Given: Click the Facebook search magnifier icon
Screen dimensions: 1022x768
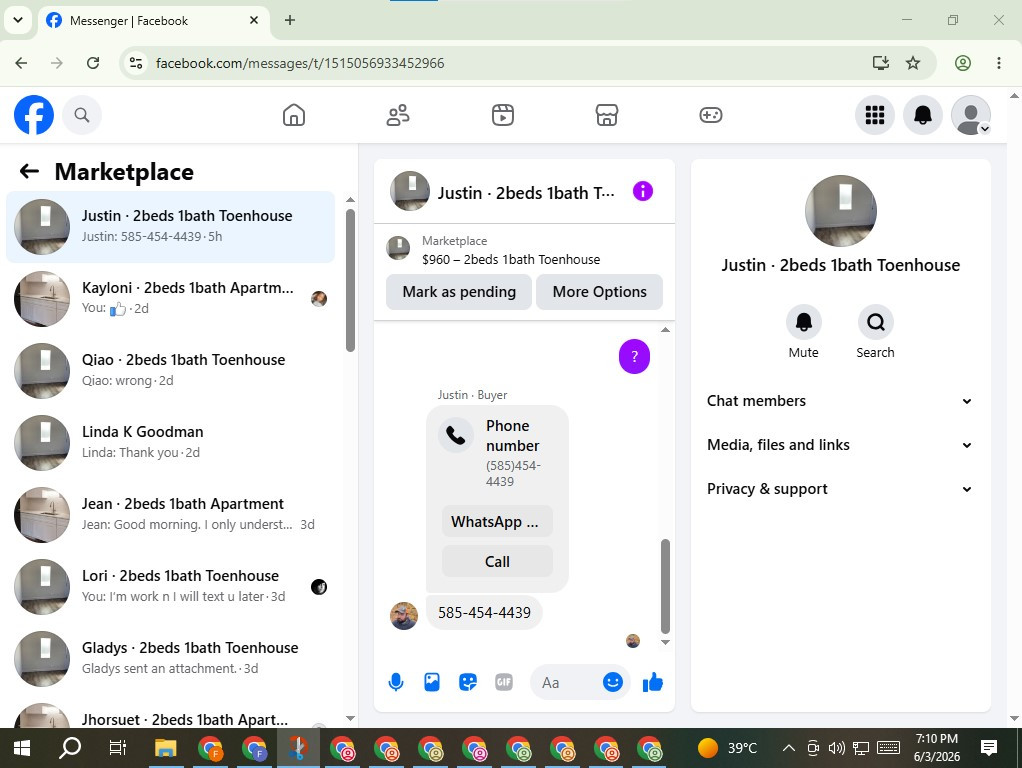Looking at the screenshot, I should (81, 115).
